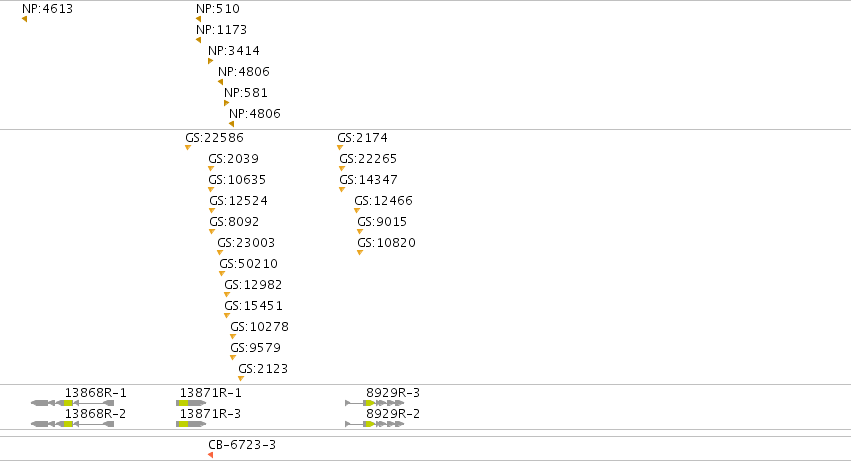Click arrow marker under NP:4613

24,19
